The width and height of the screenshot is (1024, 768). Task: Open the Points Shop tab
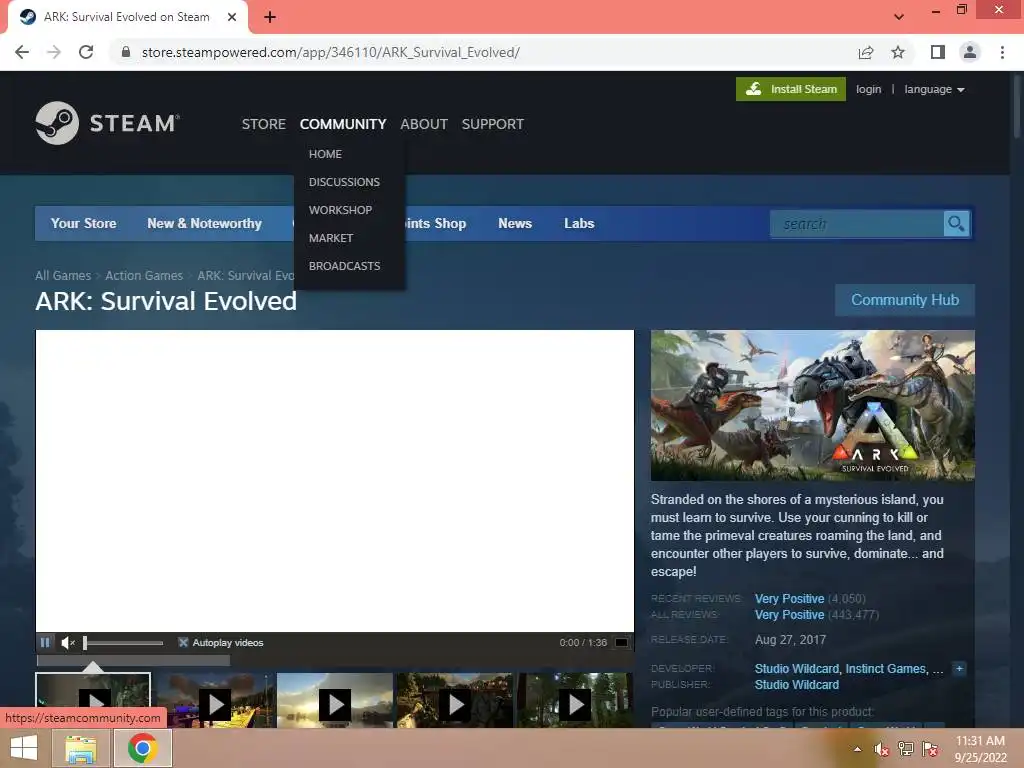click(436, 223)
